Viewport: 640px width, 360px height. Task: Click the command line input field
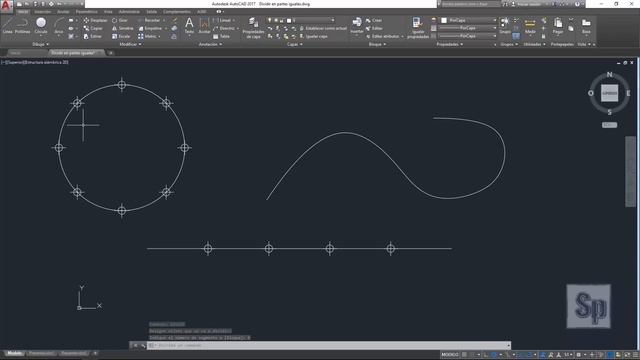329,345
